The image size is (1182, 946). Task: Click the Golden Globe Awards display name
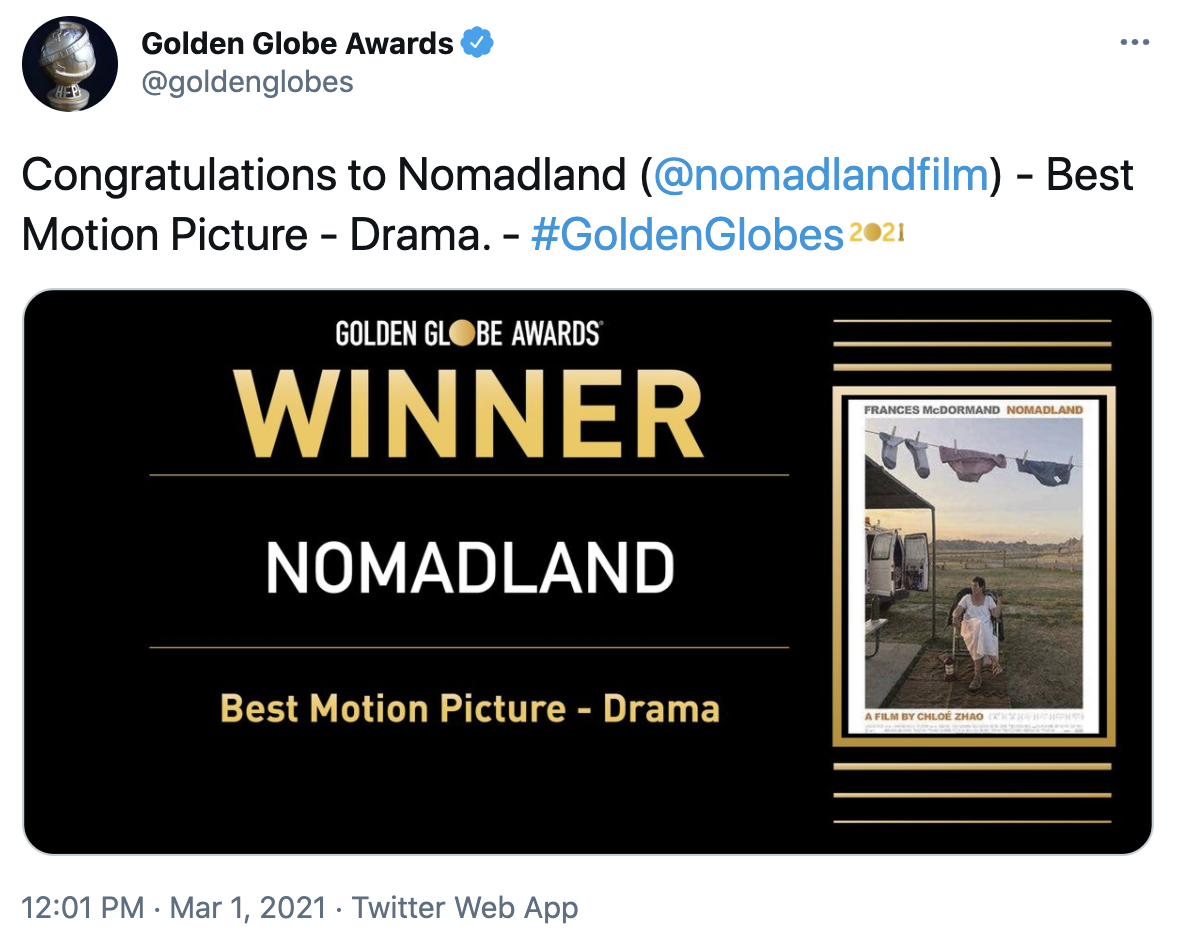(x=297, y=44)
